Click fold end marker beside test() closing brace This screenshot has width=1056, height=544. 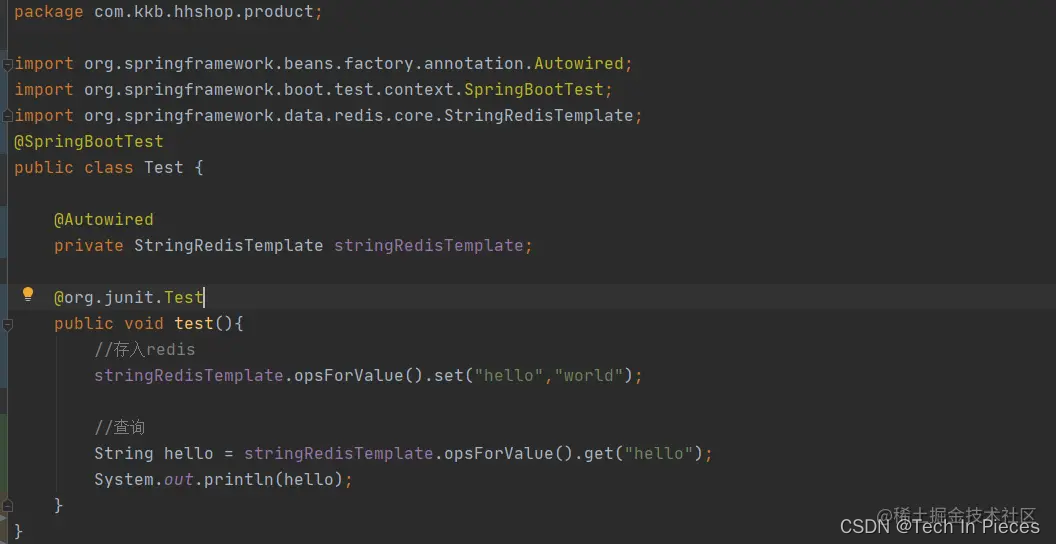click(7, 505)
